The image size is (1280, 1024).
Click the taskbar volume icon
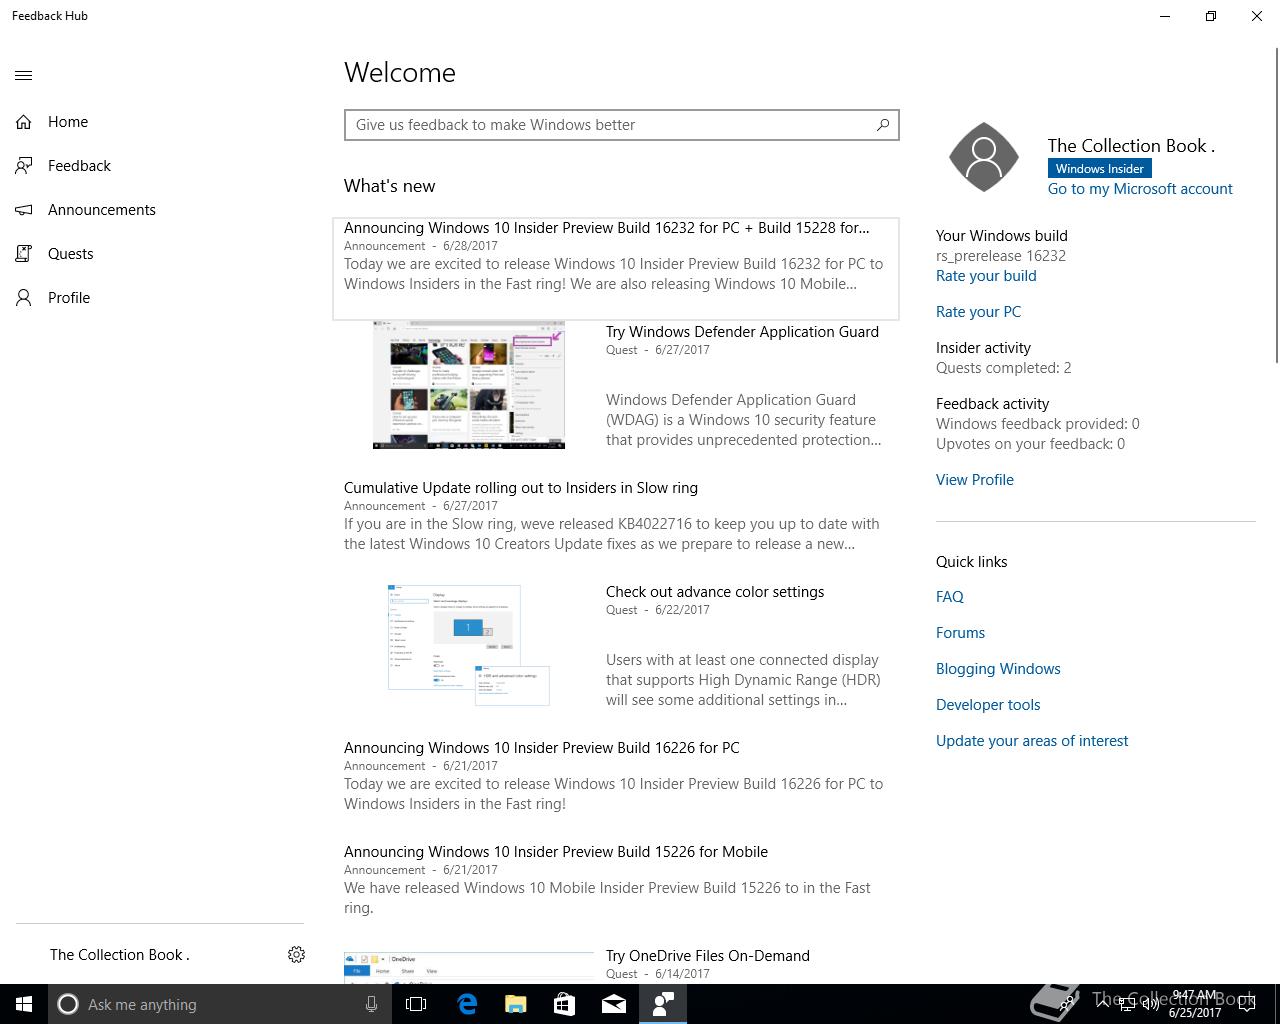point(1151,1004)
